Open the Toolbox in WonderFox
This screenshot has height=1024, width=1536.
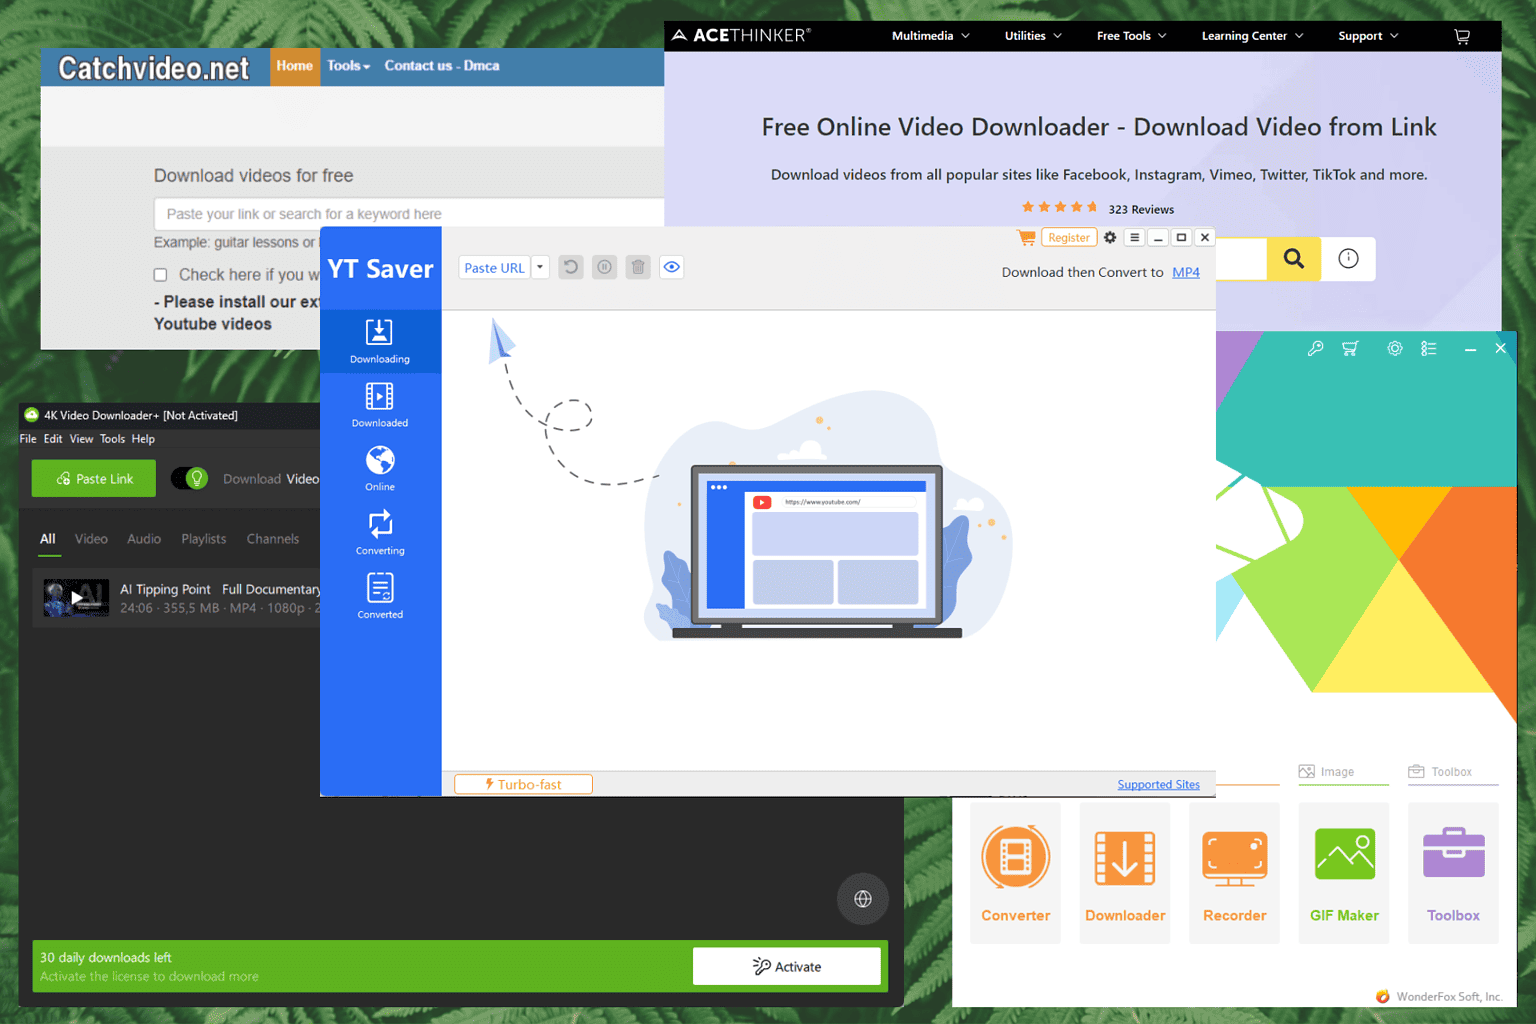1452,870
